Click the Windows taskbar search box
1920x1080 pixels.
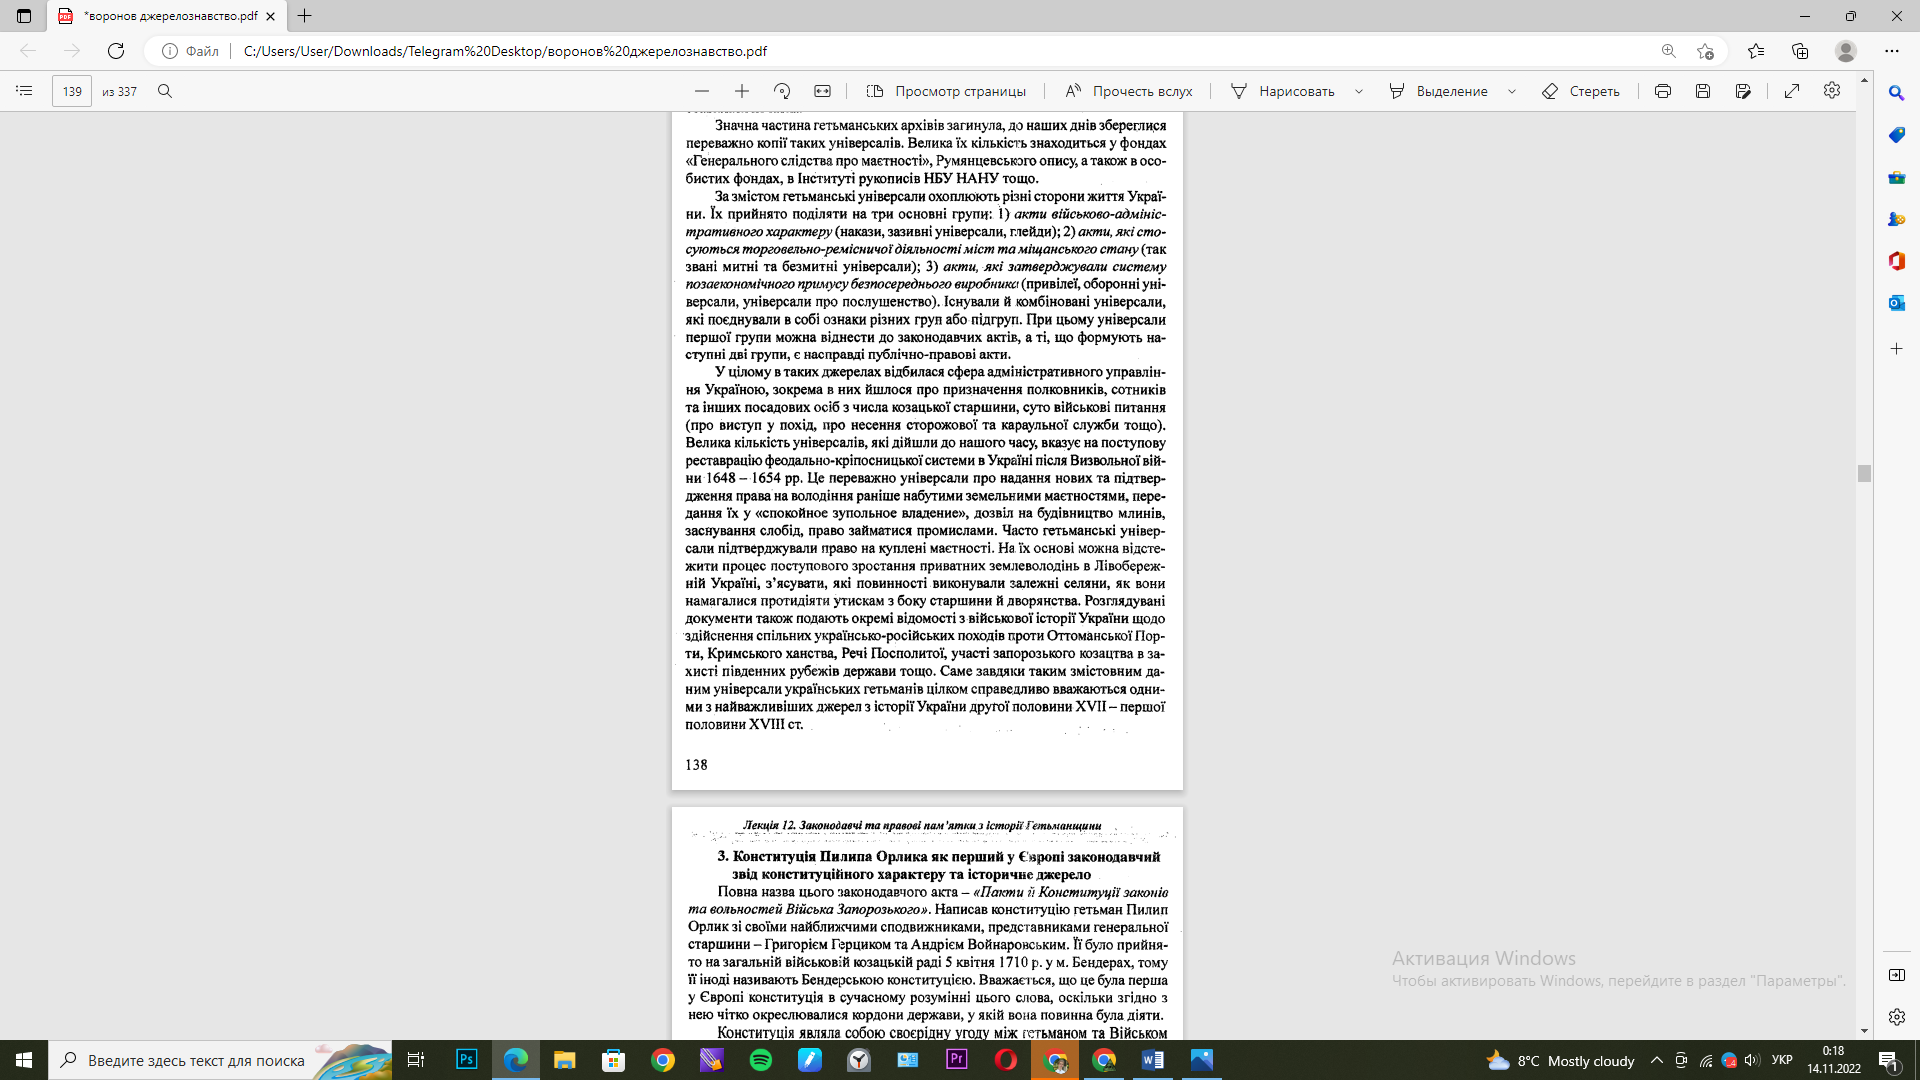[220, 1060]
